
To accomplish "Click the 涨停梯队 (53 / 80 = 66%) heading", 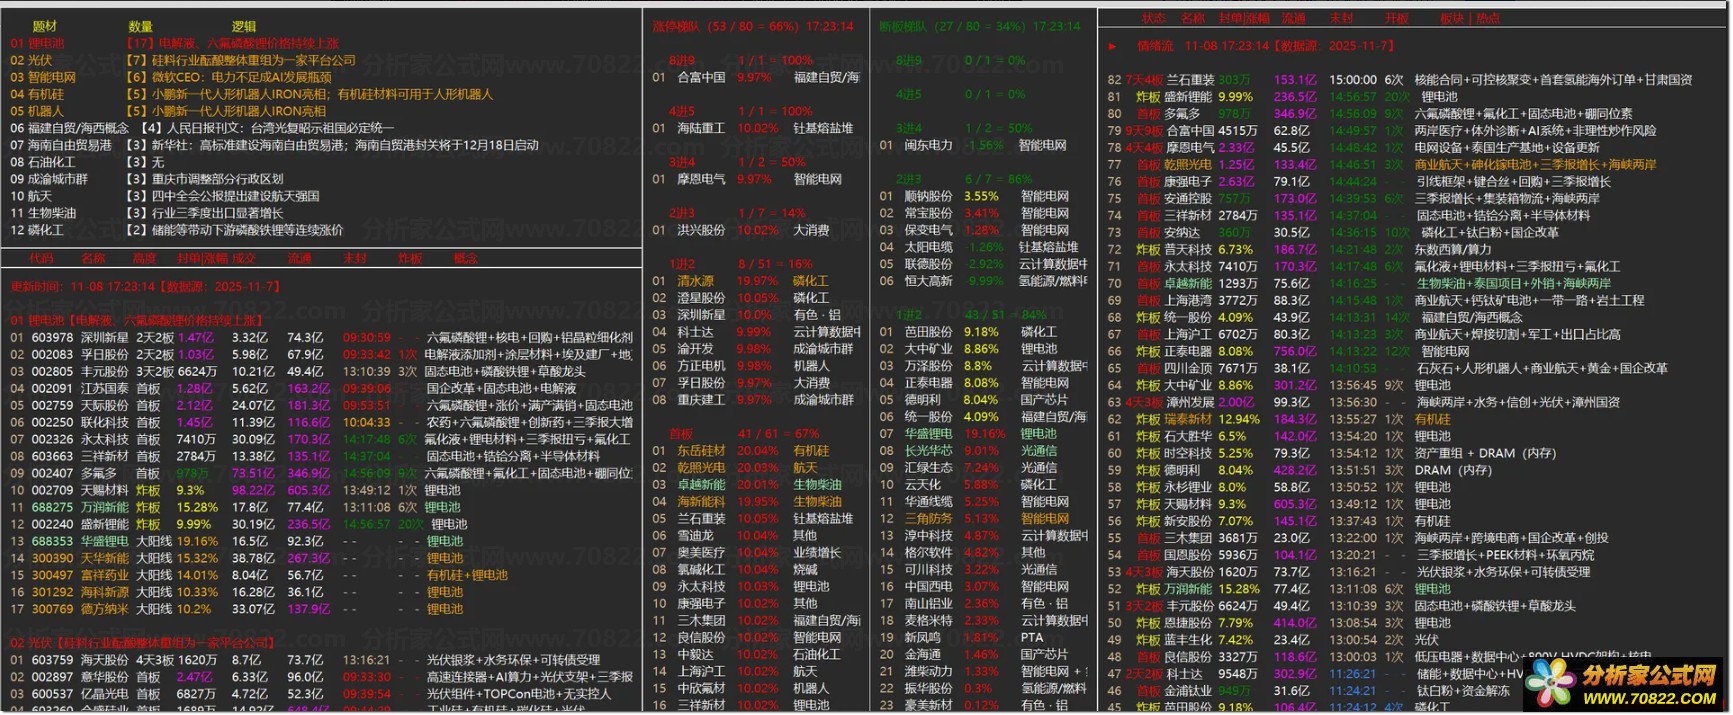I will (753, 27).
